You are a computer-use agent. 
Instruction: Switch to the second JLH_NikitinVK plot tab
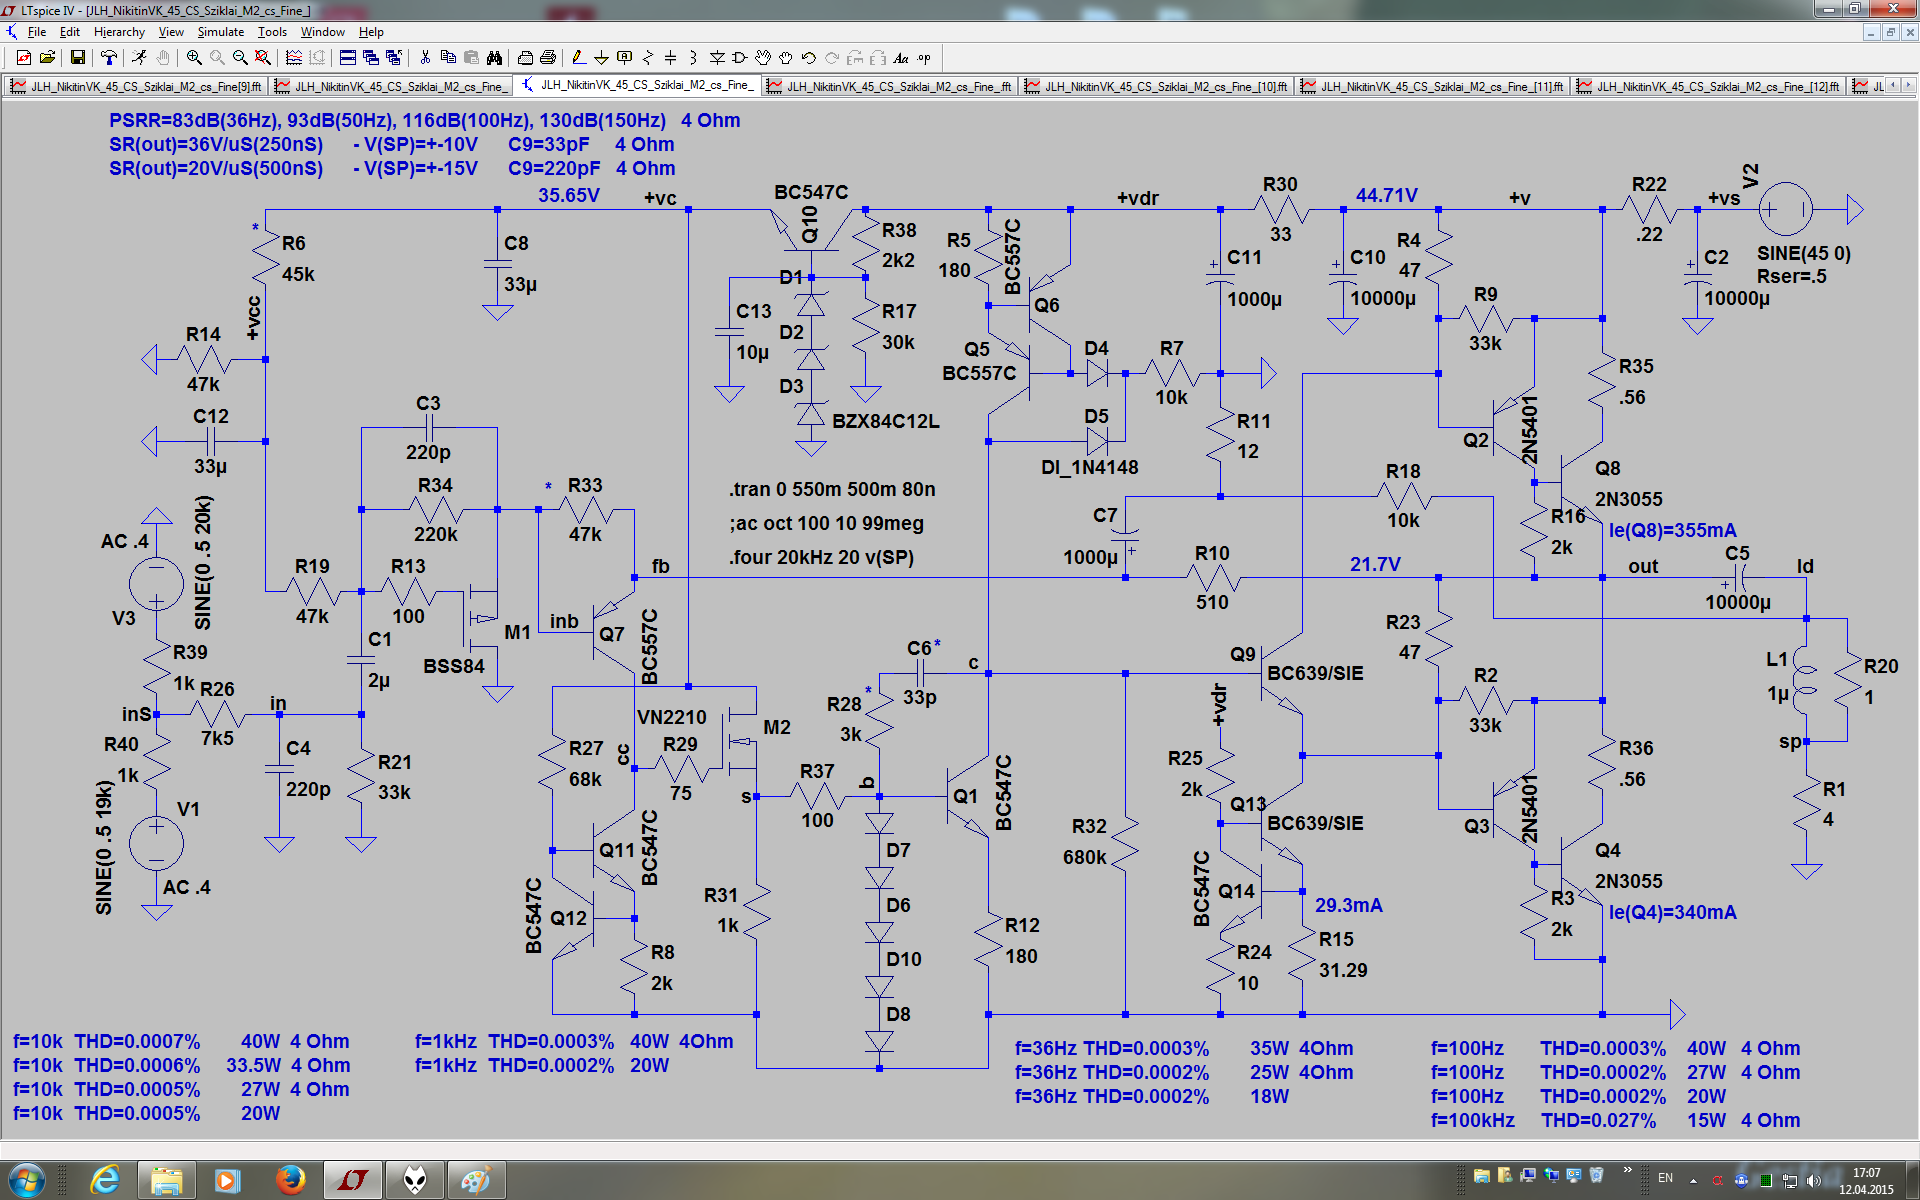coord(391,86)
